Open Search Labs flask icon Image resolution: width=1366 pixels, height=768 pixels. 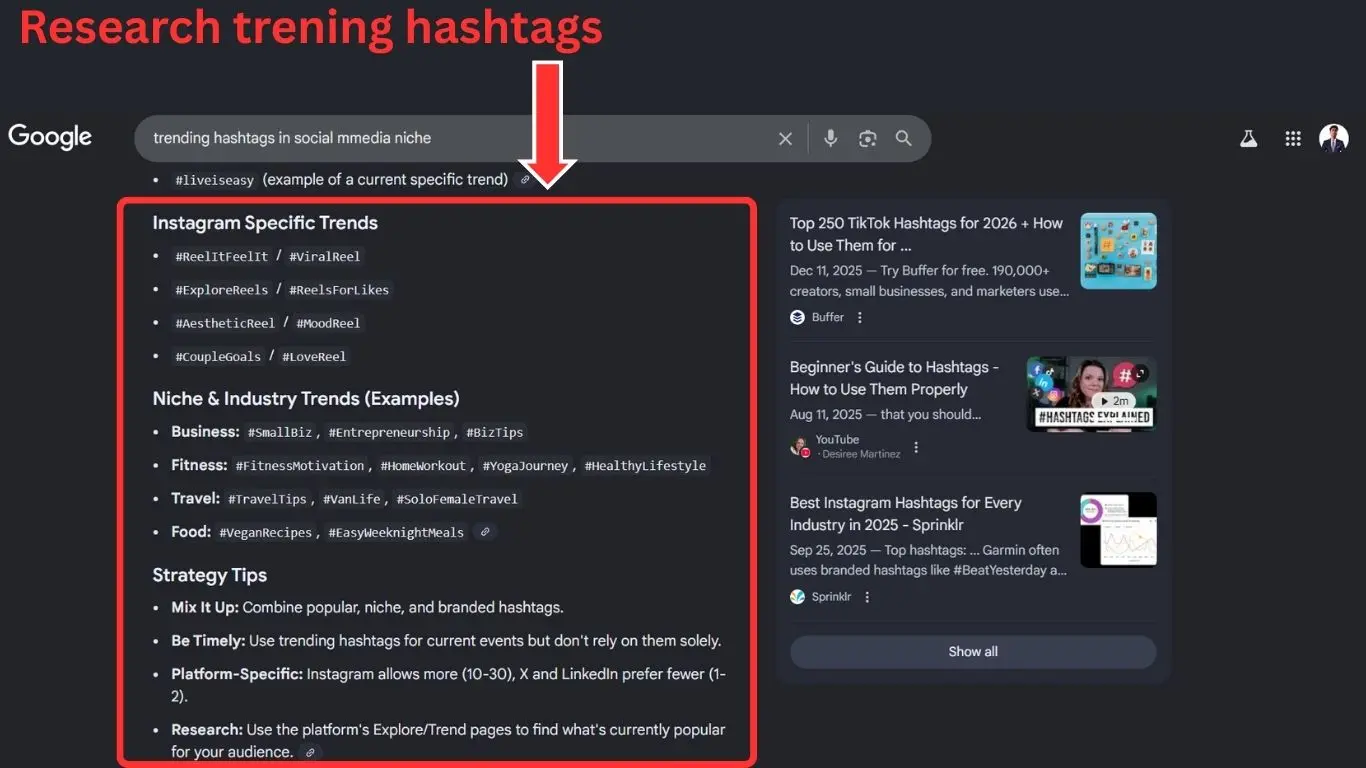click(1248, 139)
